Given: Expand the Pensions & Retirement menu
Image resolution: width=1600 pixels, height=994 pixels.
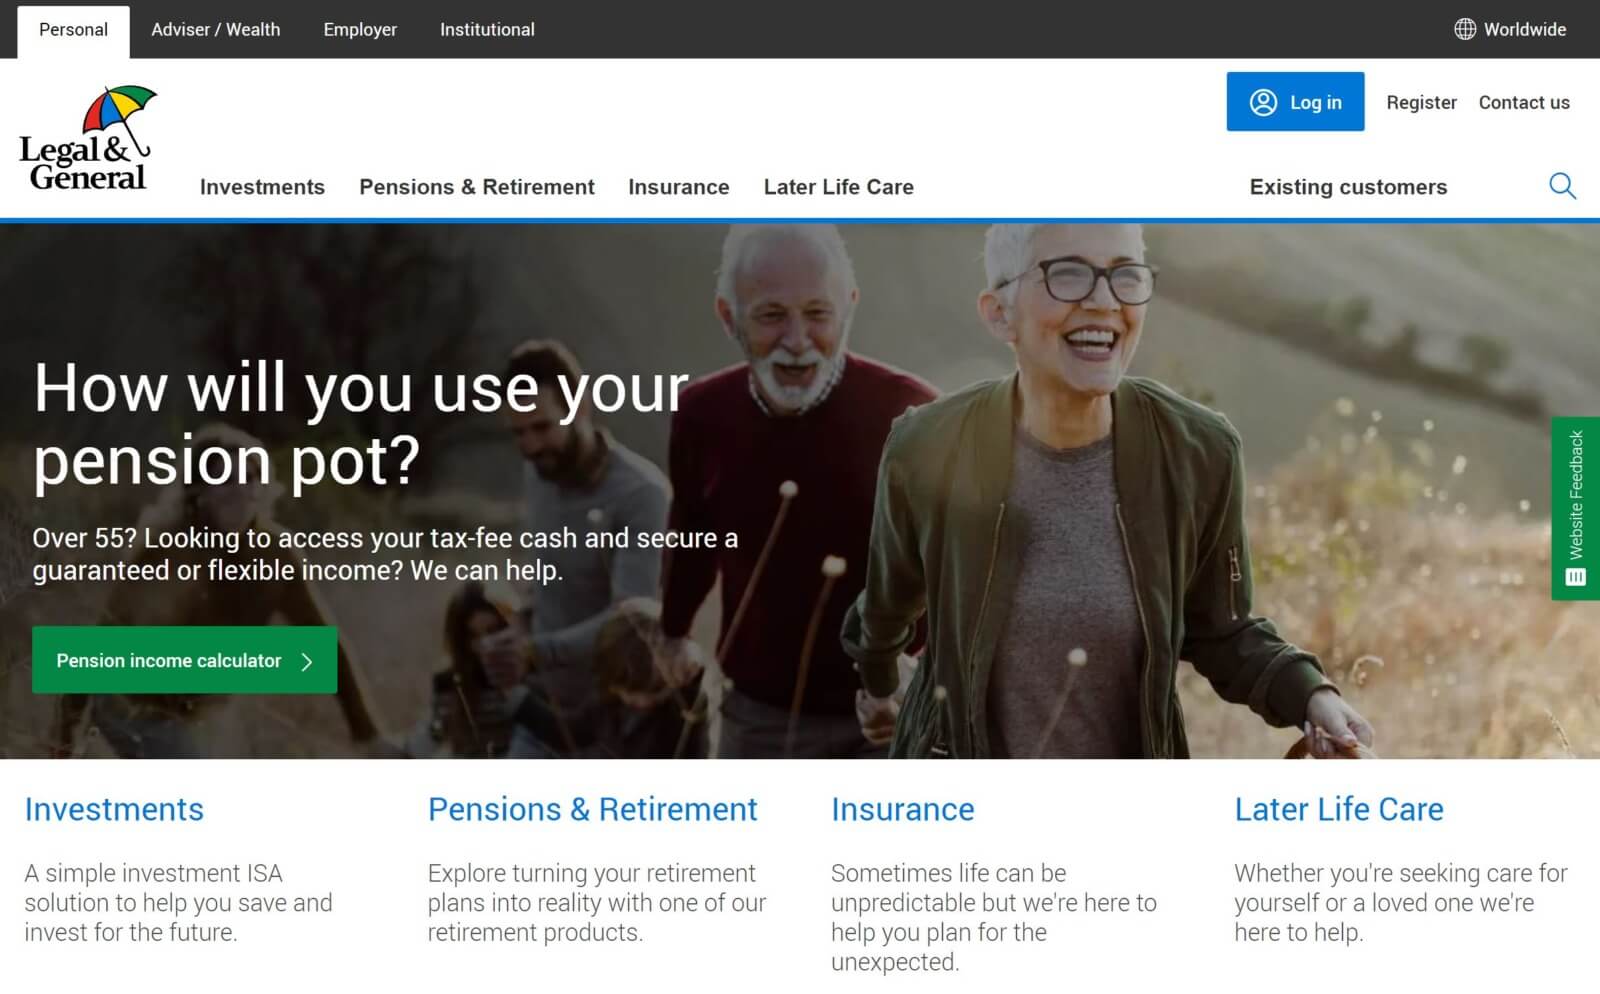Looking at the screenshot, I should click(477, 187).
